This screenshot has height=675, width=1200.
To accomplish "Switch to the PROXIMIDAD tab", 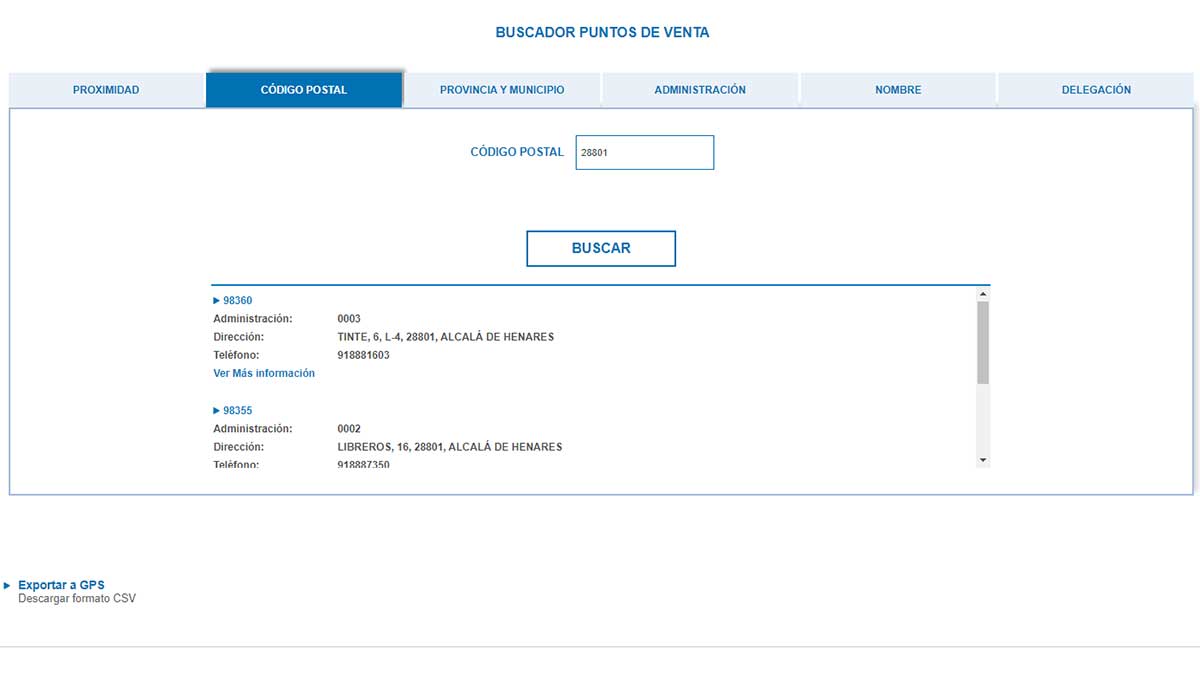I will 106,90.
